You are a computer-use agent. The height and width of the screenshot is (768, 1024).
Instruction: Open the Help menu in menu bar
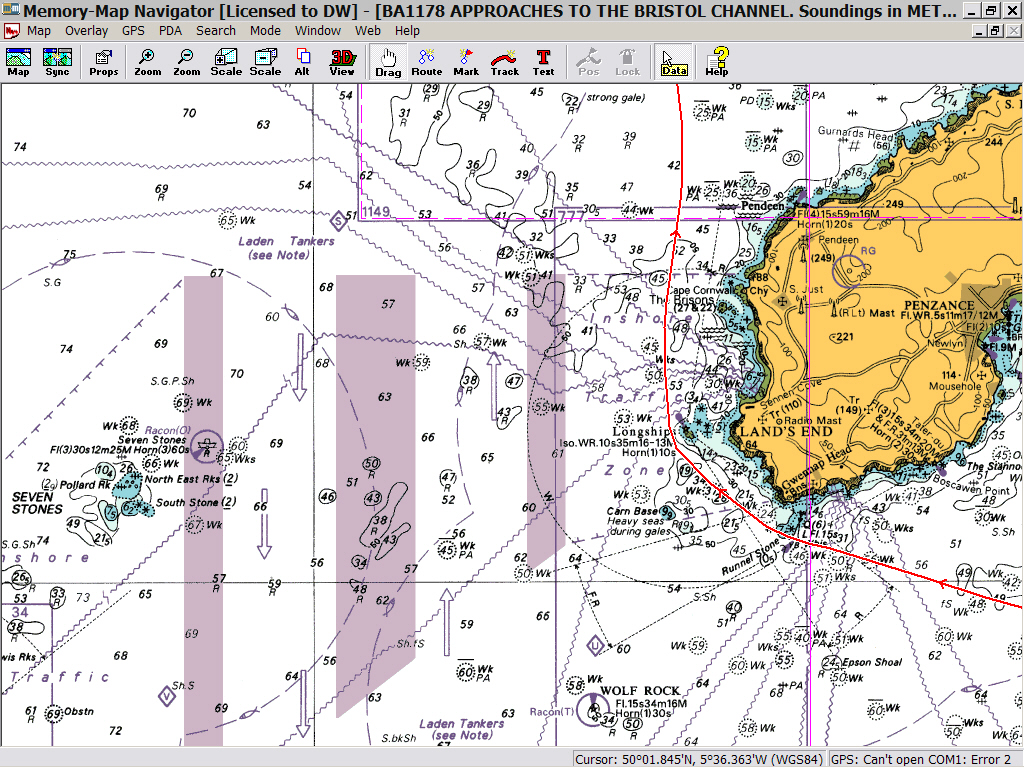coord(407,31)
